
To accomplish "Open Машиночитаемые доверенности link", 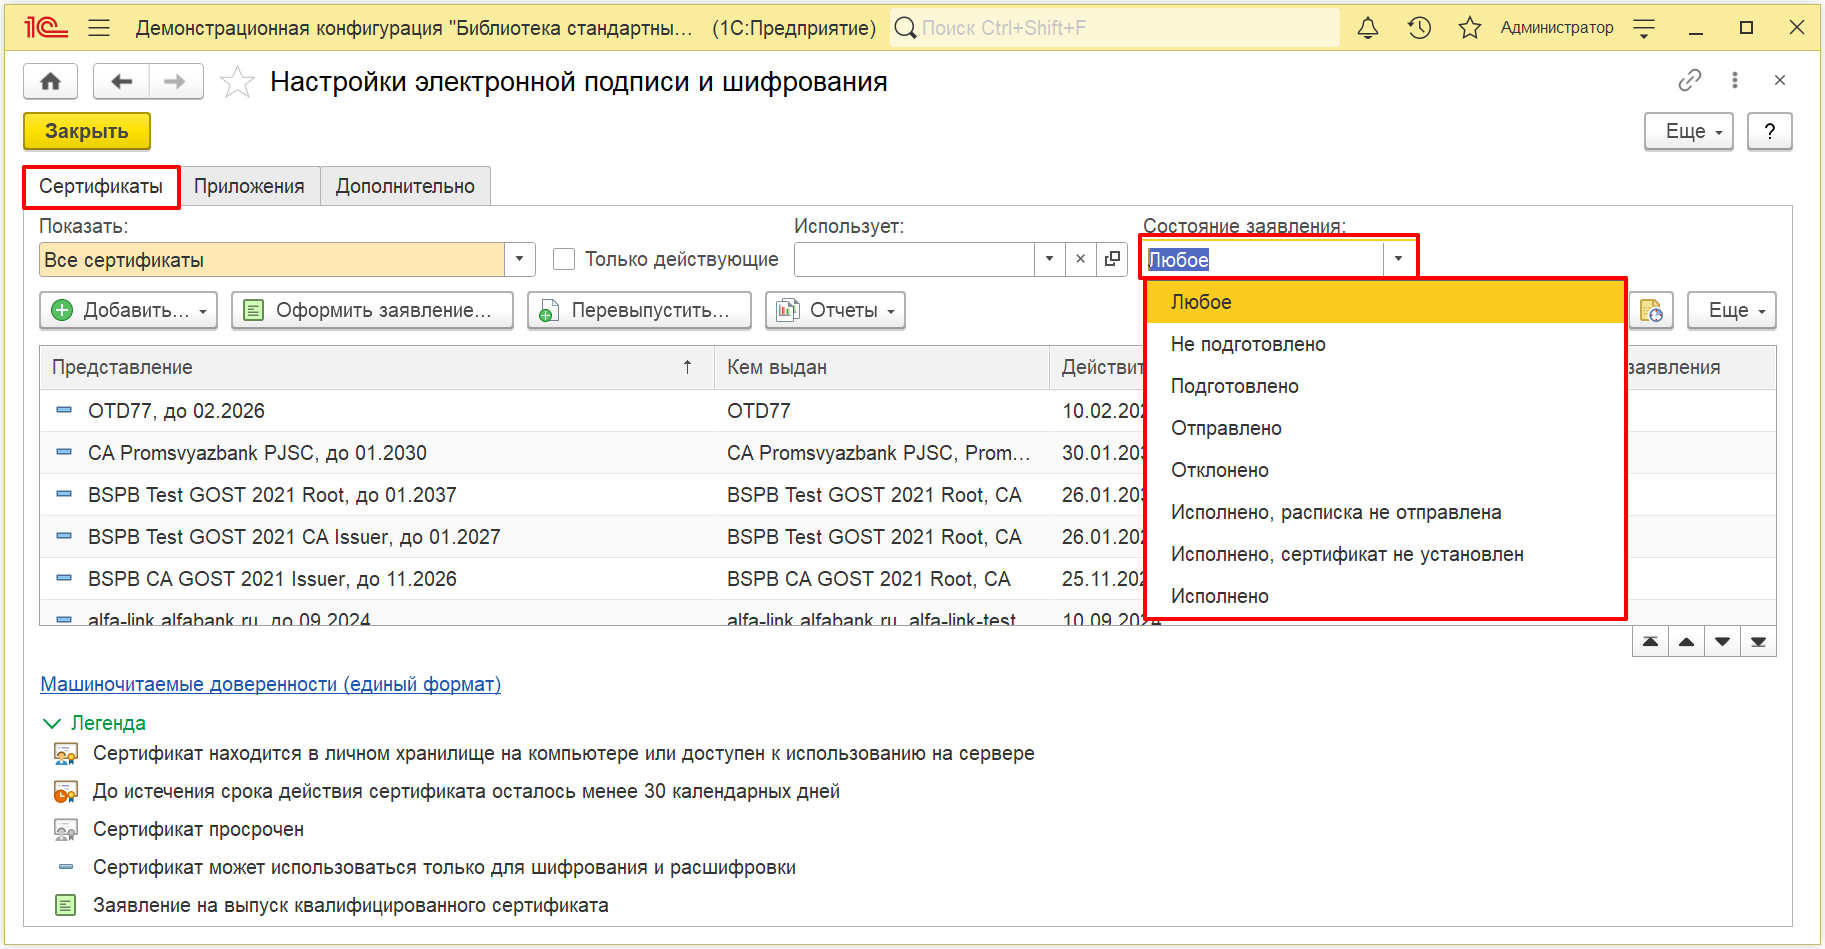I will [x=271, y=684].
